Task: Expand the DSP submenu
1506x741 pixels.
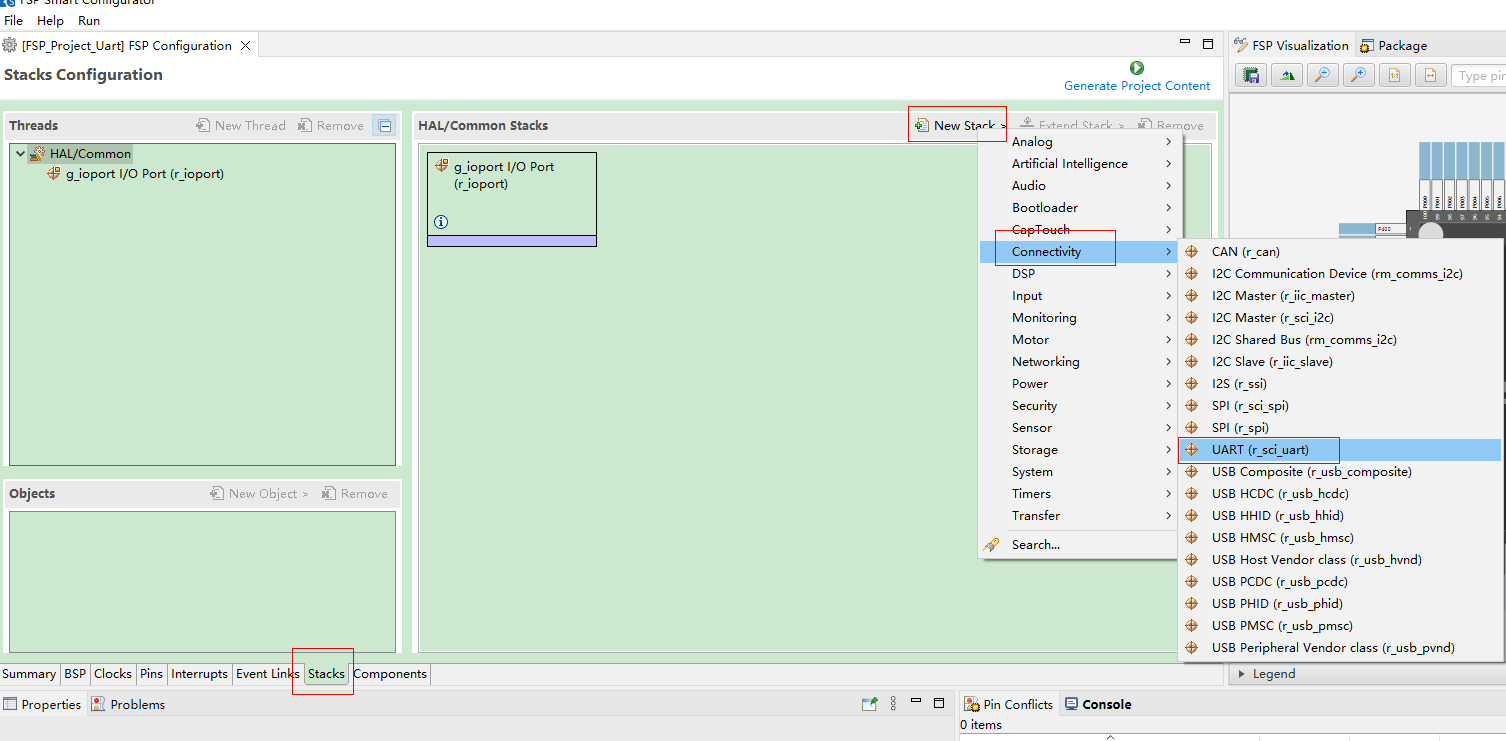Action: point(1080,274)
